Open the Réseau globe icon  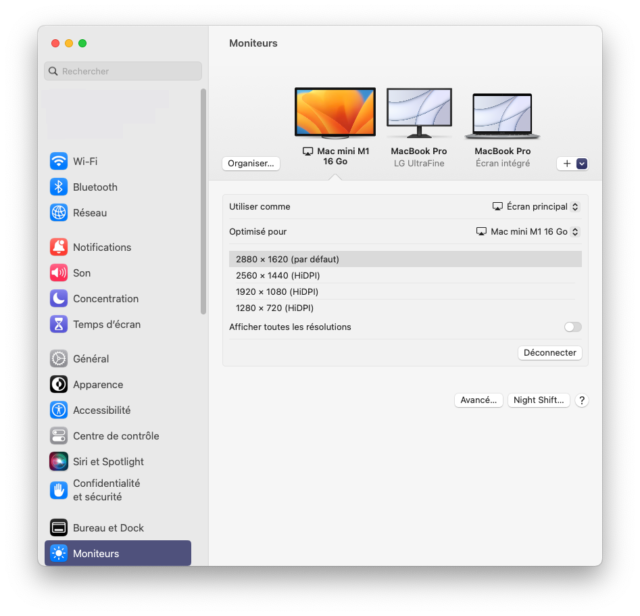[59, 213]
